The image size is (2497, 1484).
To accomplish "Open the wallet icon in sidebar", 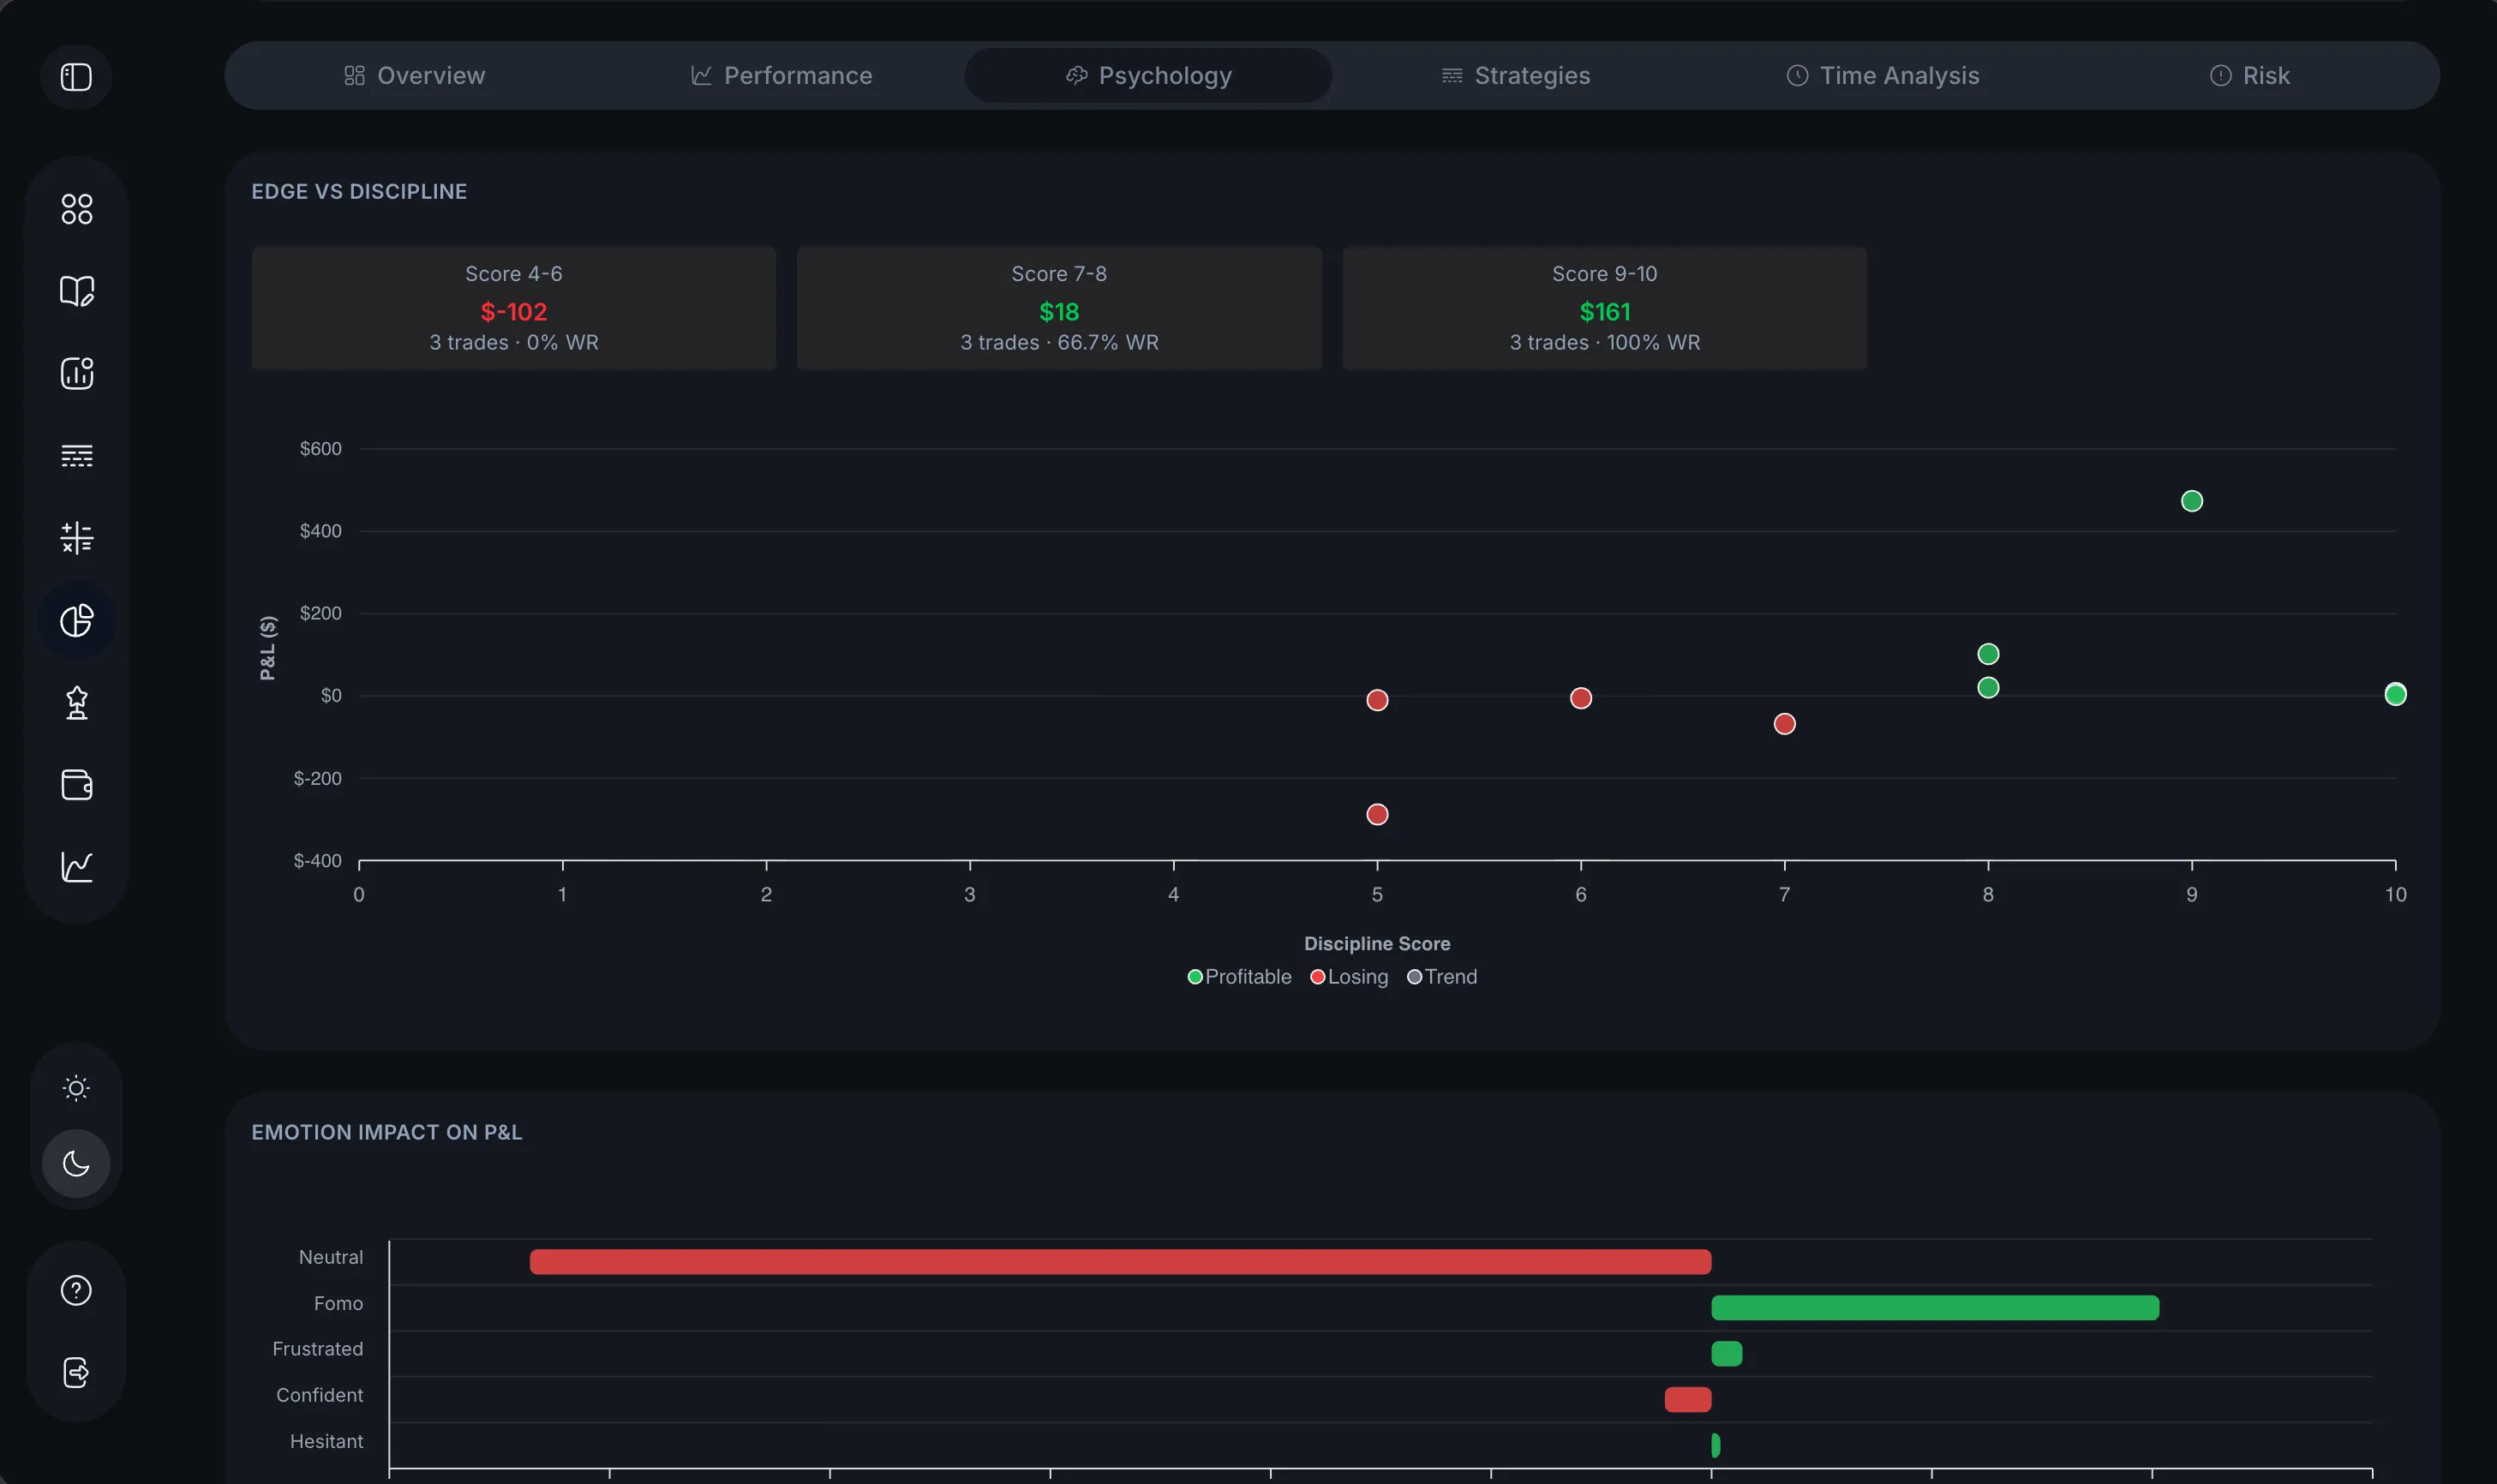I will [76, 784].
